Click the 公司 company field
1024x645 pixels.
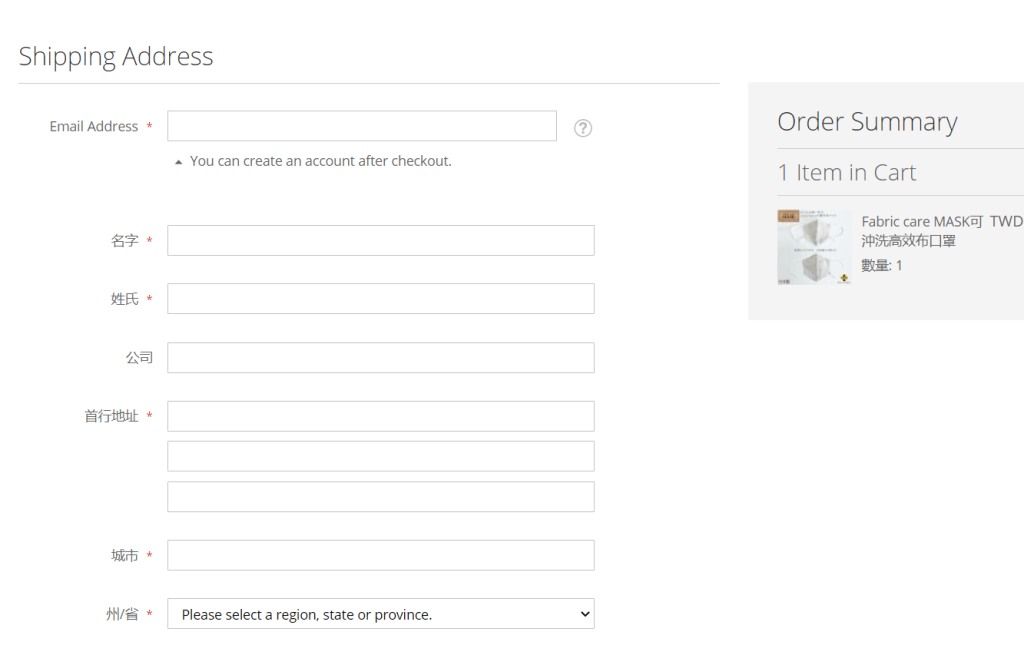pyautogui.click(x=380, y=358)
